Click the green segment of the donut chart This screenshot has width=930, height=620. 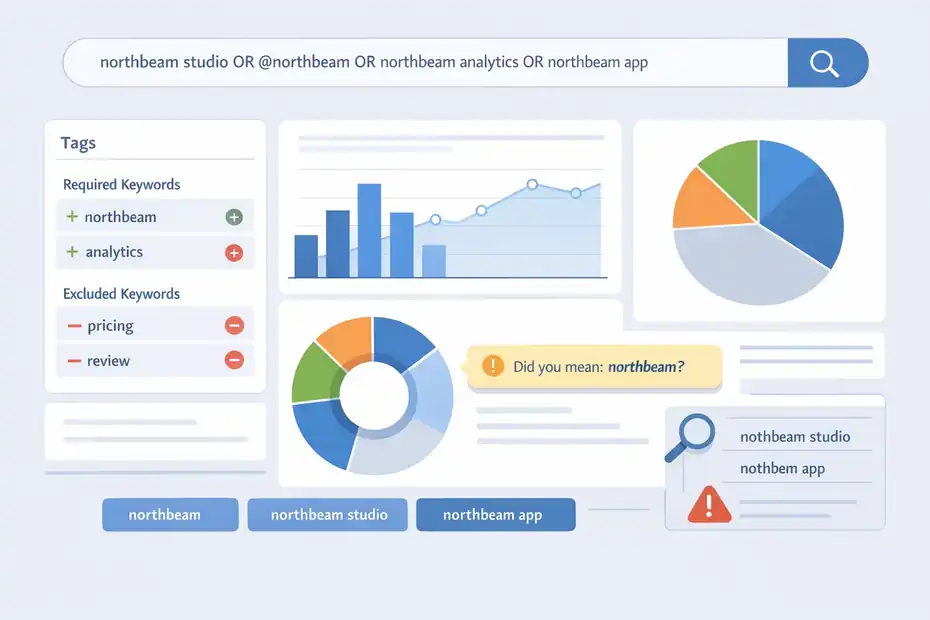click(314, 375)
